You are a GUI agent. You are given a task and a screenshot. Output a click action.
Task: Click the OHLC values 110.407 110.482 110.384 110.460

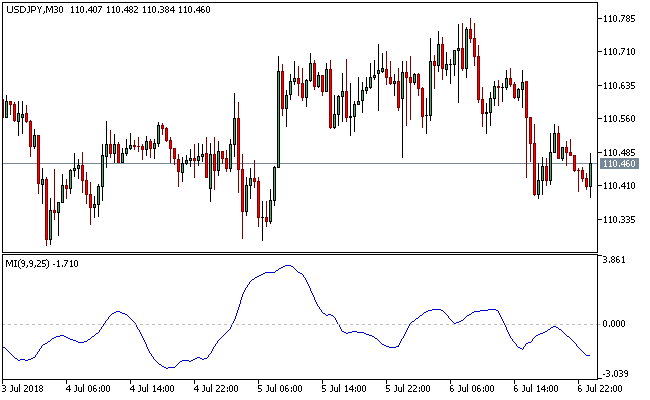[x=140, y=10]
